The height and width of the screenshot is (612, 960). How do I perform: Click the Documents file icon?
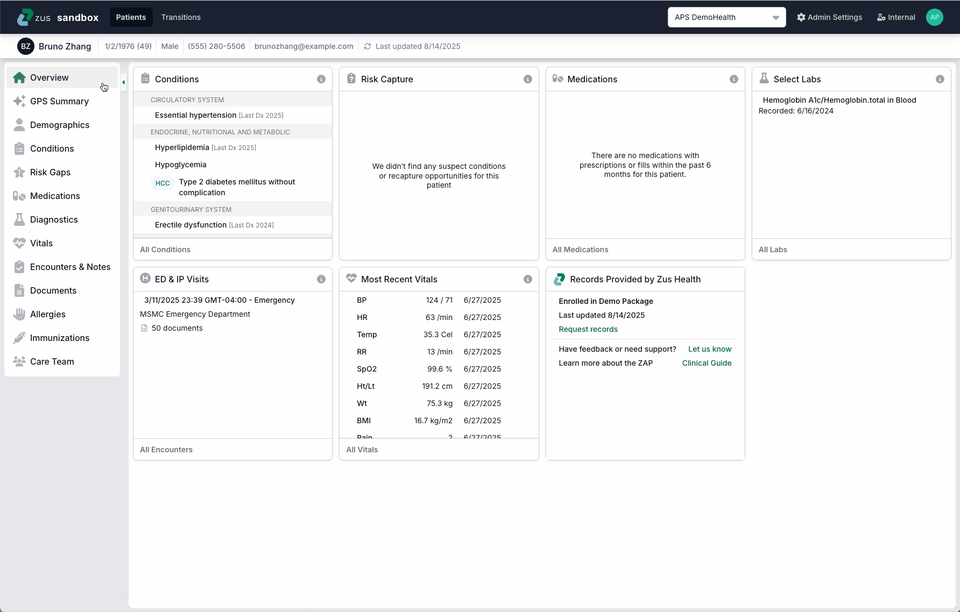click(19, 290)
